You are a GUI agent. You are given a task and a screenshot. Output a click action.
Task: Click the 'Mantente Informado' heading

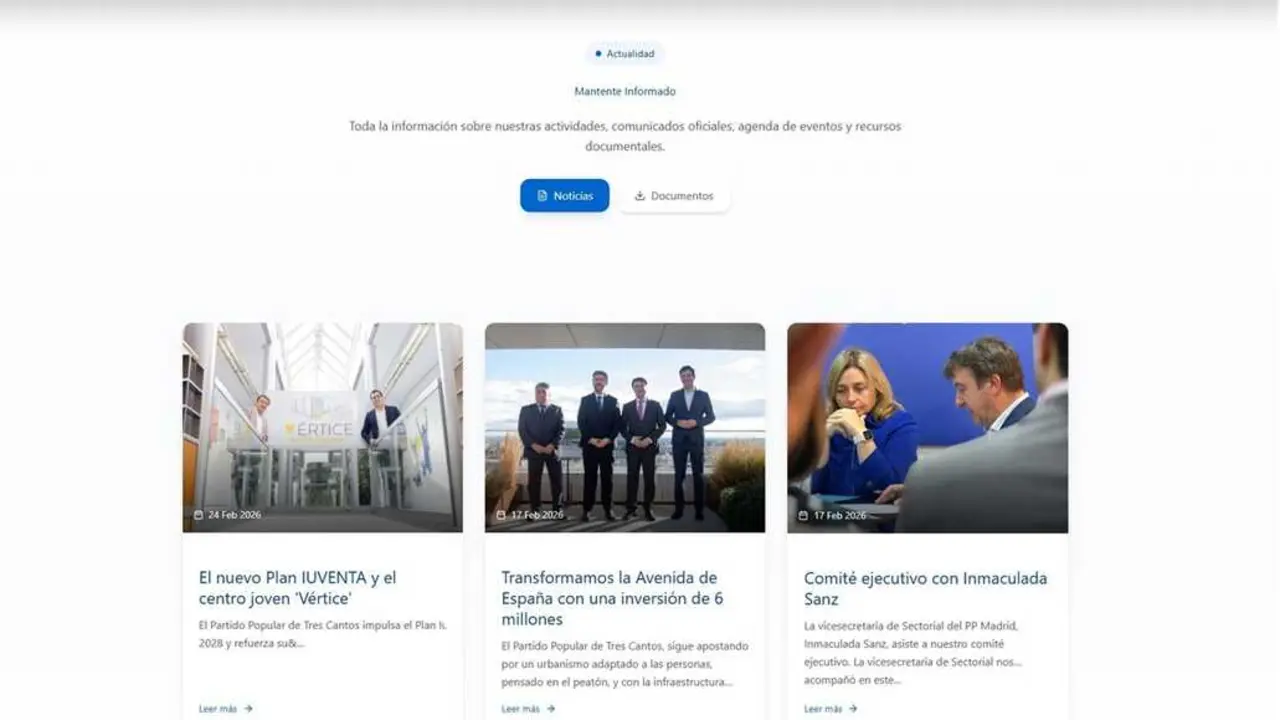tap(625, 91)
